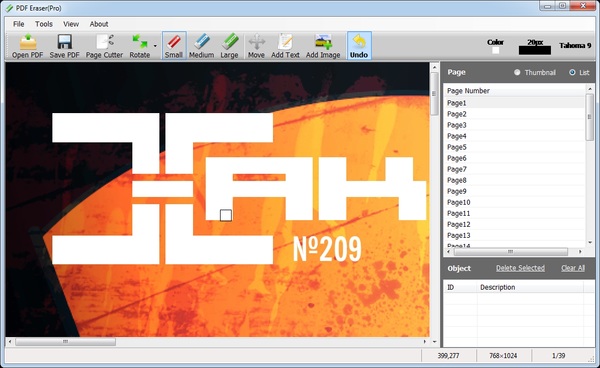Click Clear All link

tap(573, 268)
